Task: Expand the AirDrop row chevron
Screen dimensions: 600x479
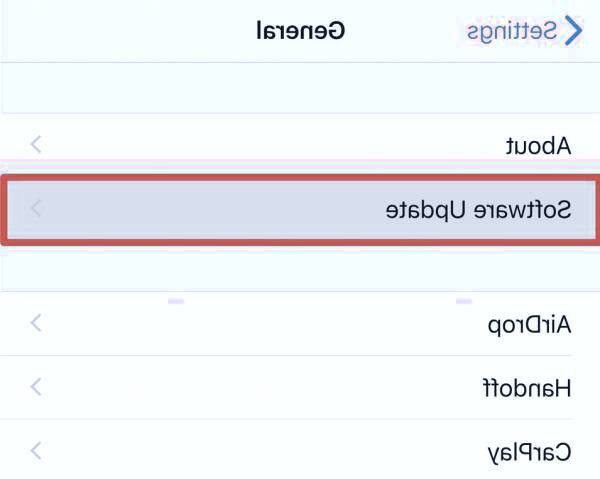Action: coord(36,324)
